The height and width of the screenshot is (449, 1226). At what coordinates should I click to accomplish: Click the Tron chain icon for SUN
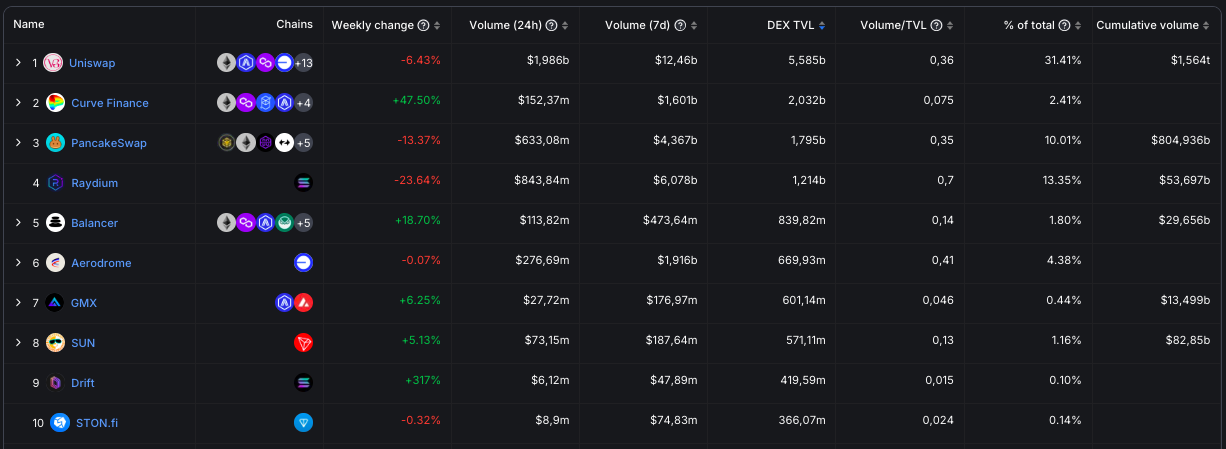[304, 343]
